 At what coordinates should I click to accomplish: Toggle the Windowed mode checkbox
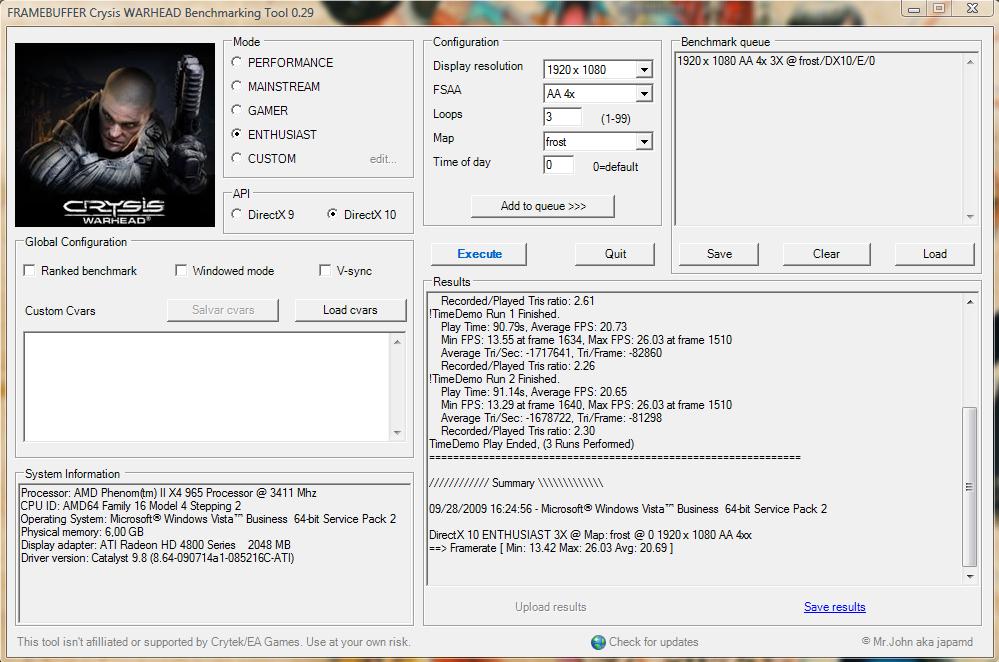181,270
